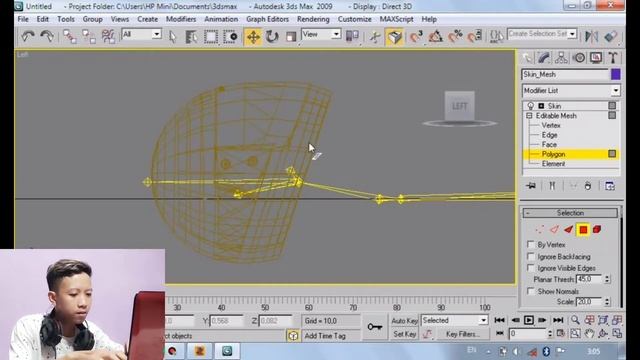Open the Key Filters dialog
The width and height of the screenshot is (640, 360).
(462, 334)
